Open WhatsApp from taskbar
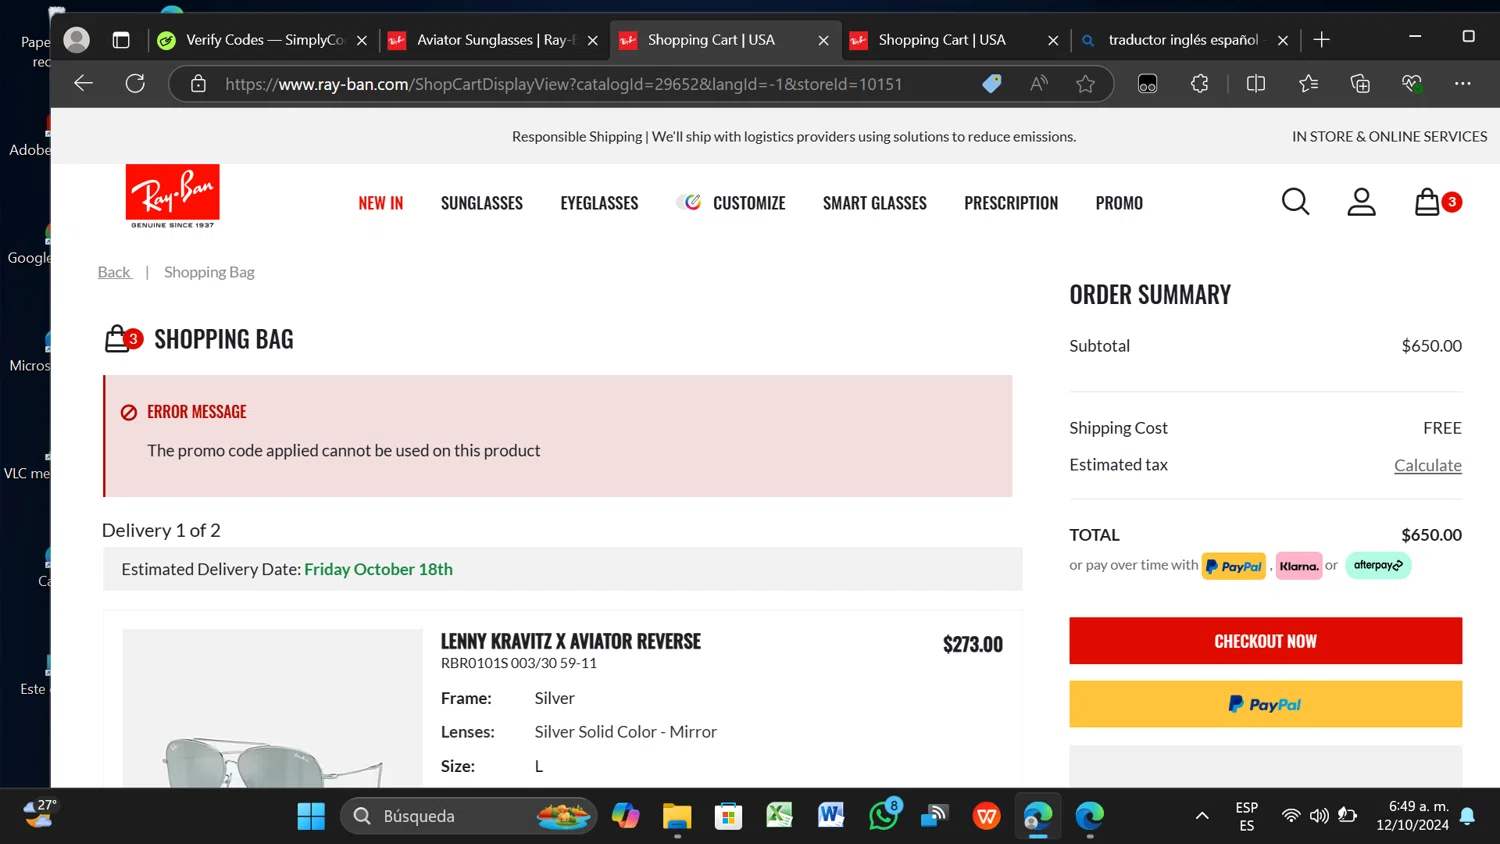This screenshot has width=1500, height=844. pos(884,815)
